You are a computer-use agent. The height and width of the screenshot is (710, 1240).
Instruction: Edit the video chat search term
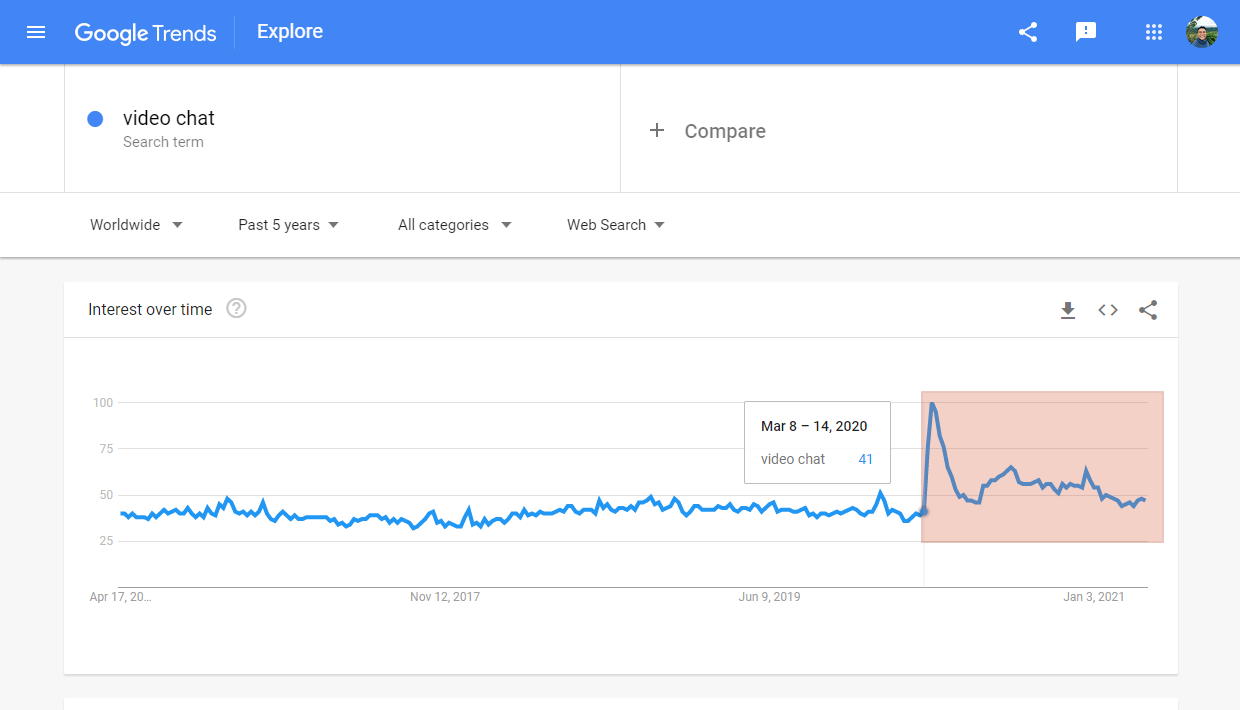169,118
